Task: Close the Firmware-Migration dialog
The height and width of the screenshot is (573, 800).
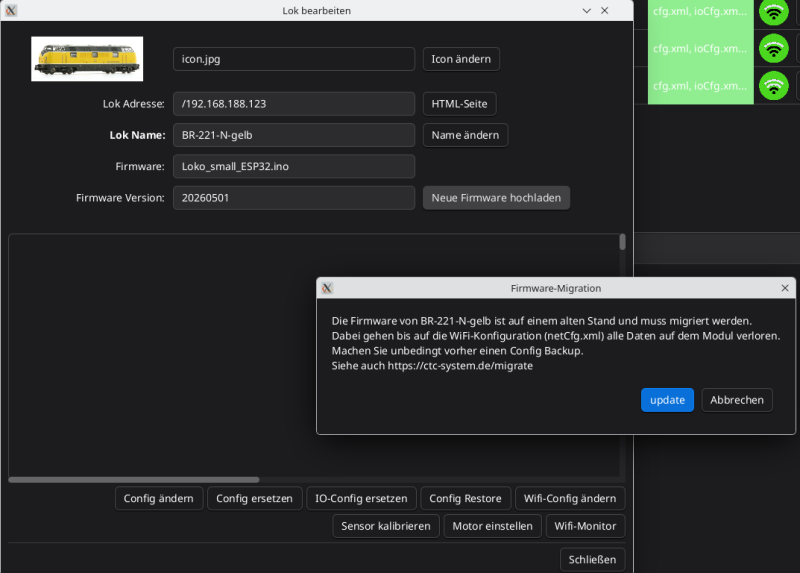Action: (785, 288)
